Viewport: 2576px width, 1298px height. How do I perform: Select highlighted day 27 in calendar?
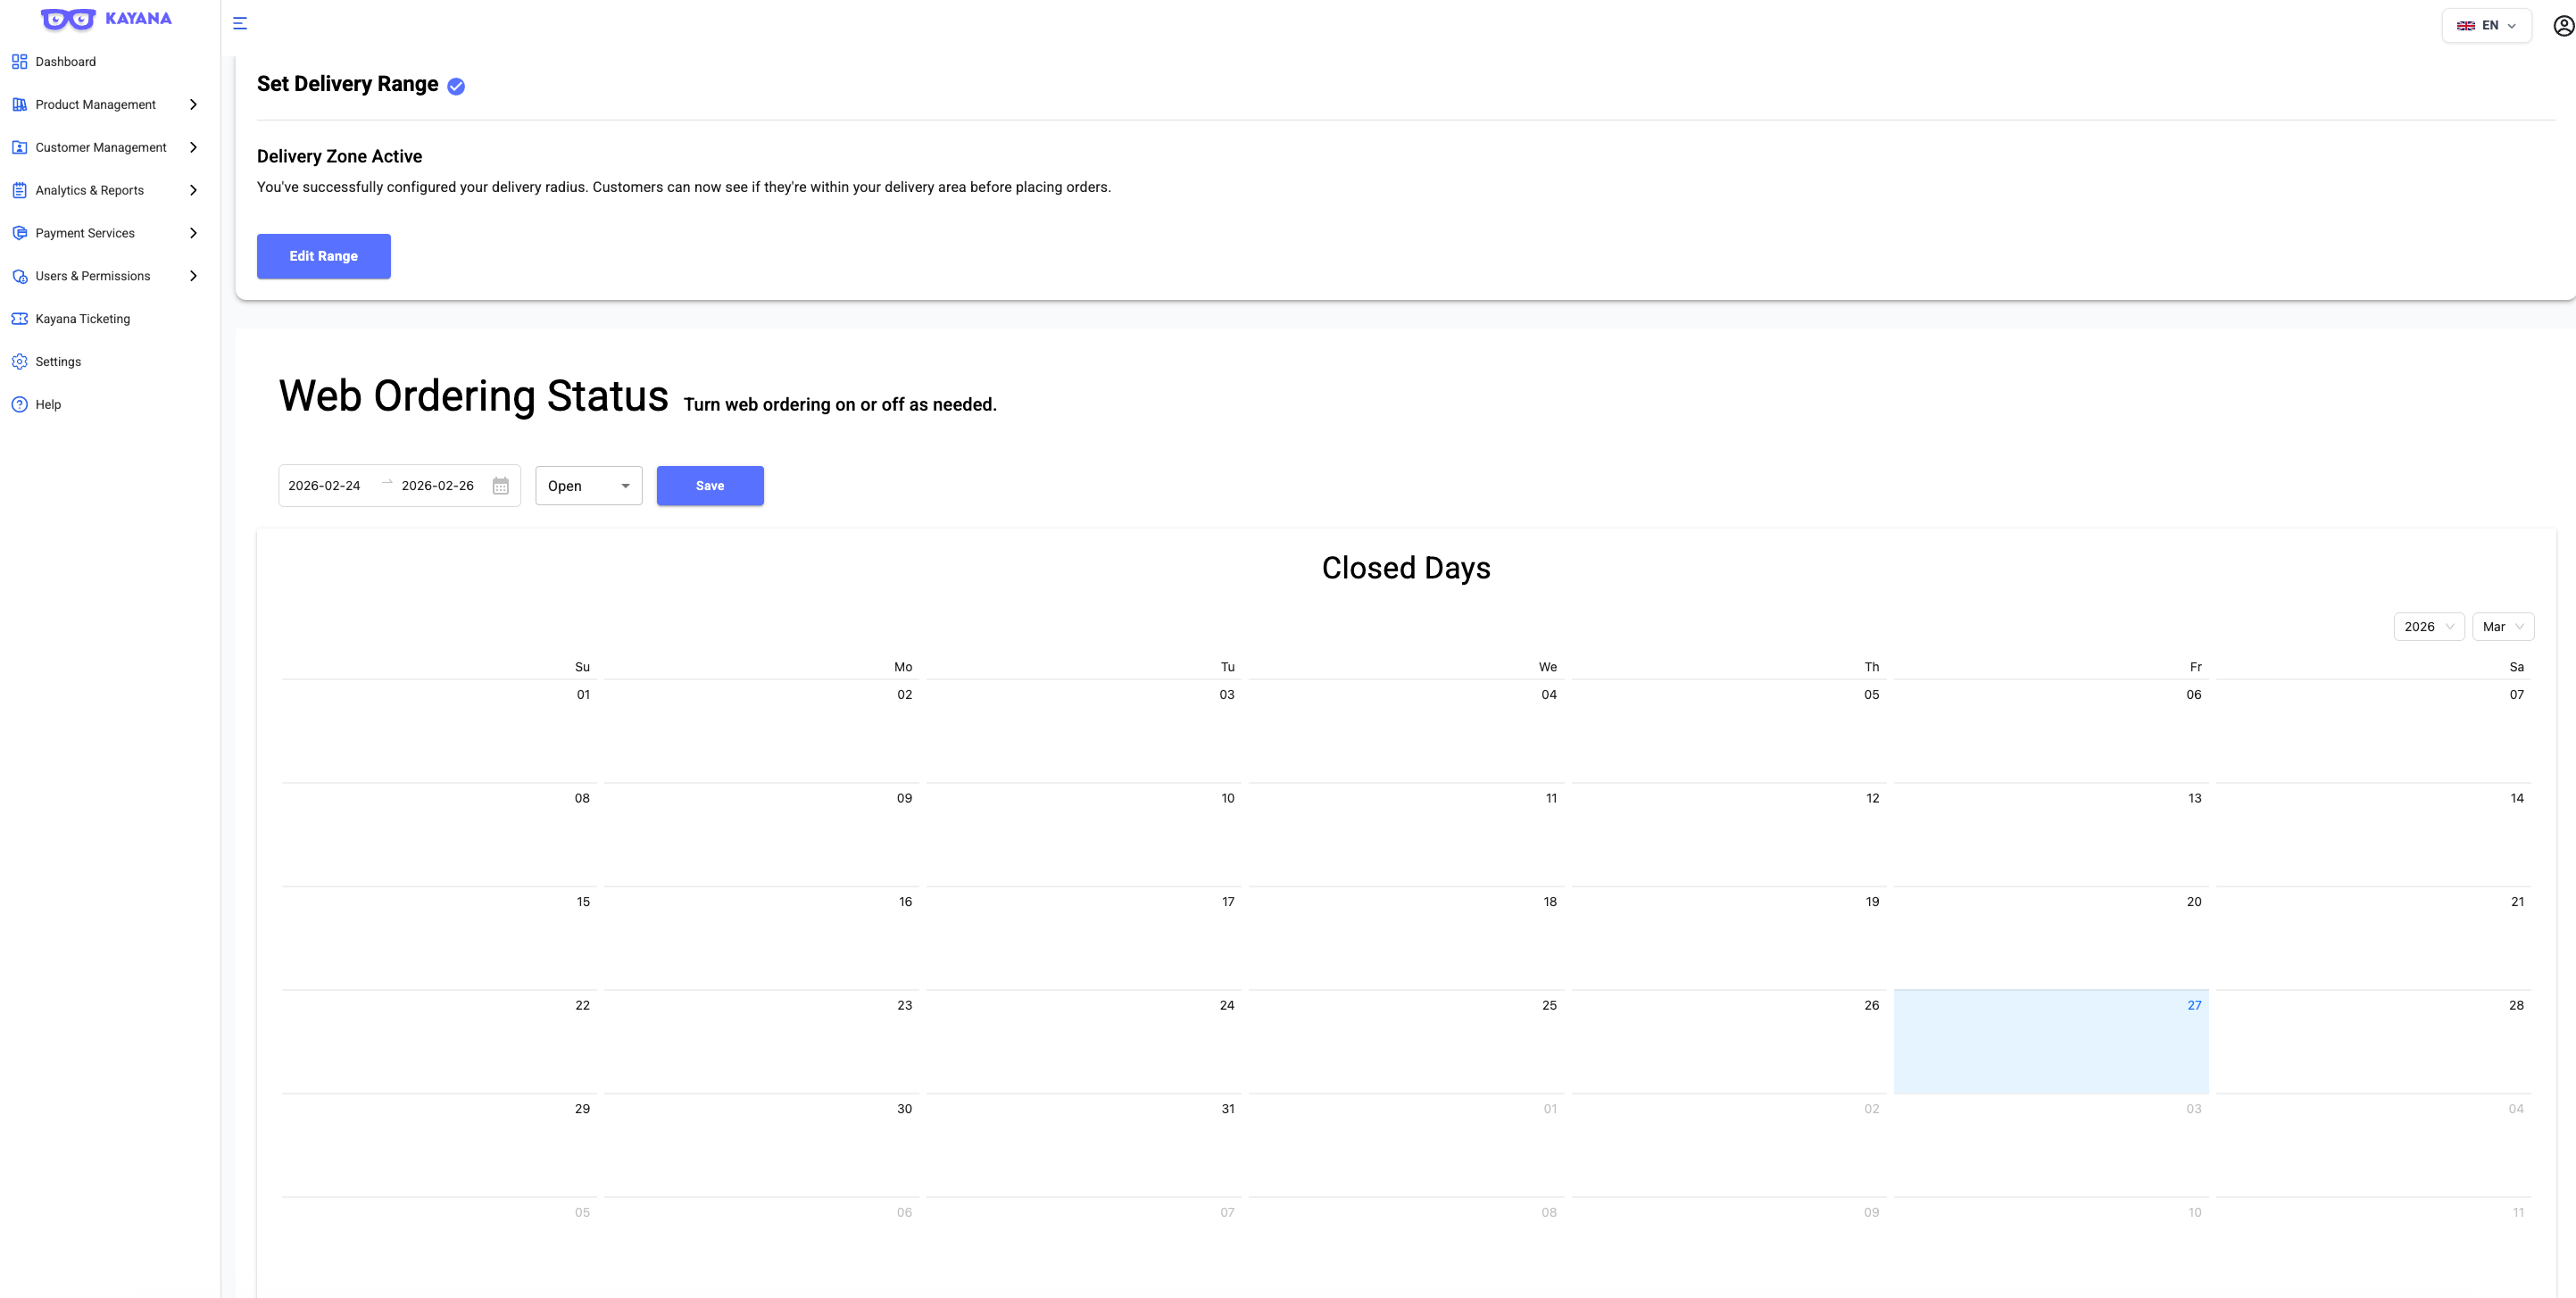pyautogui.click(x=2051, y=1041)
